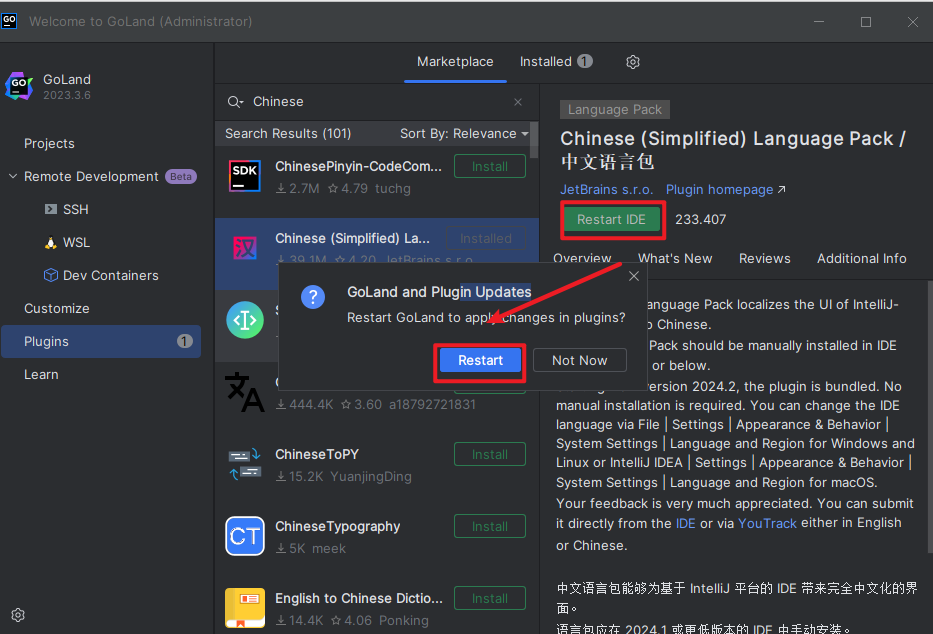Click the version 233.407 text
This screenshot has width=933, height=634.
[700, 219]
